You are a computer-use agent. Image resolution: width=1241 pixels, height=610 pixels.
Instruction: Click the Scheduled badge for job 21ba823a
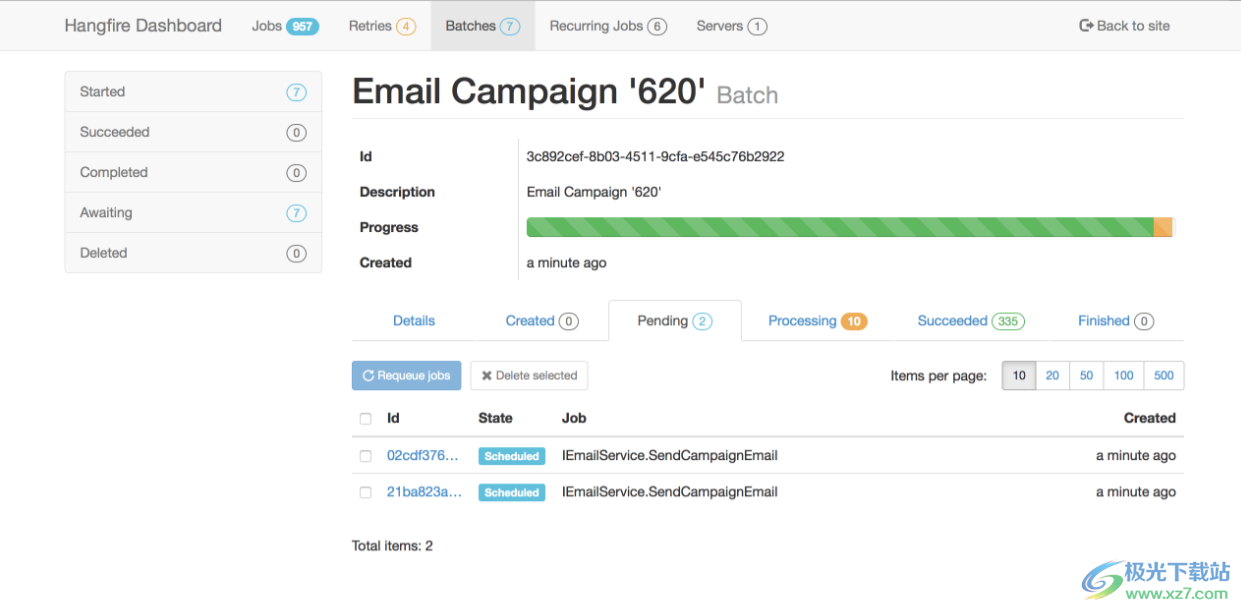512,493
